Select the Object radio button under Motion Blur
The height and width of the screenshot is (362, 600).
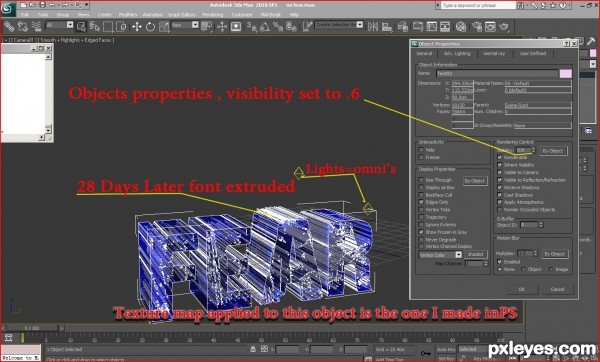pyautogui.click(x=523, y=269)
